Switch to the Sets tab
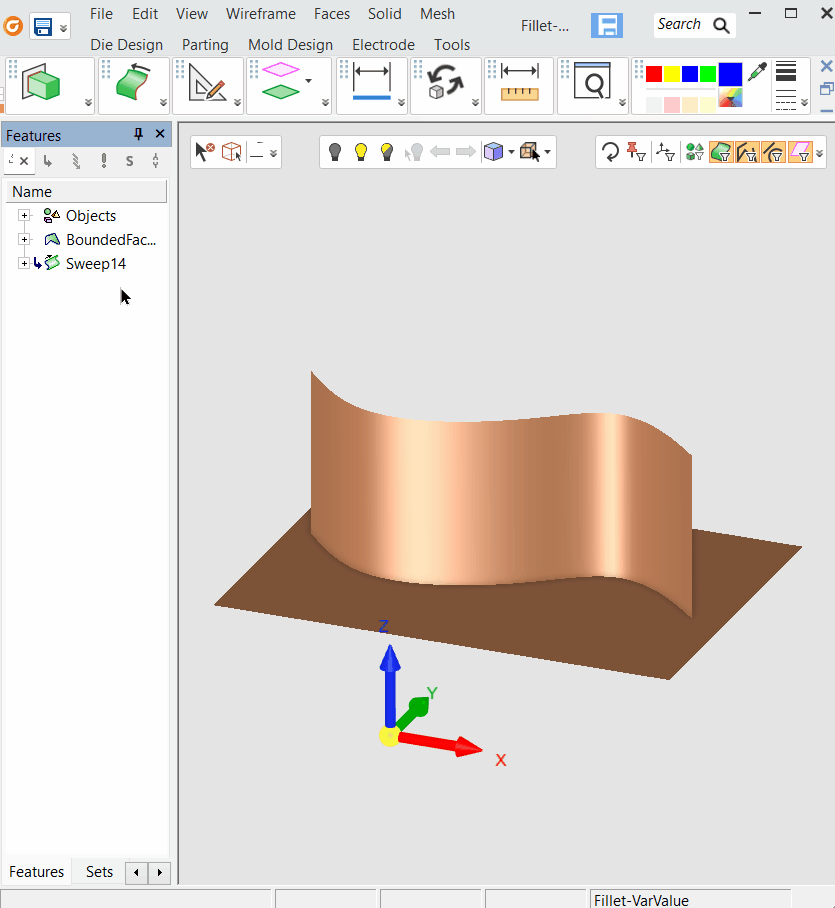835x908 pixels. [x=99, y=872]
